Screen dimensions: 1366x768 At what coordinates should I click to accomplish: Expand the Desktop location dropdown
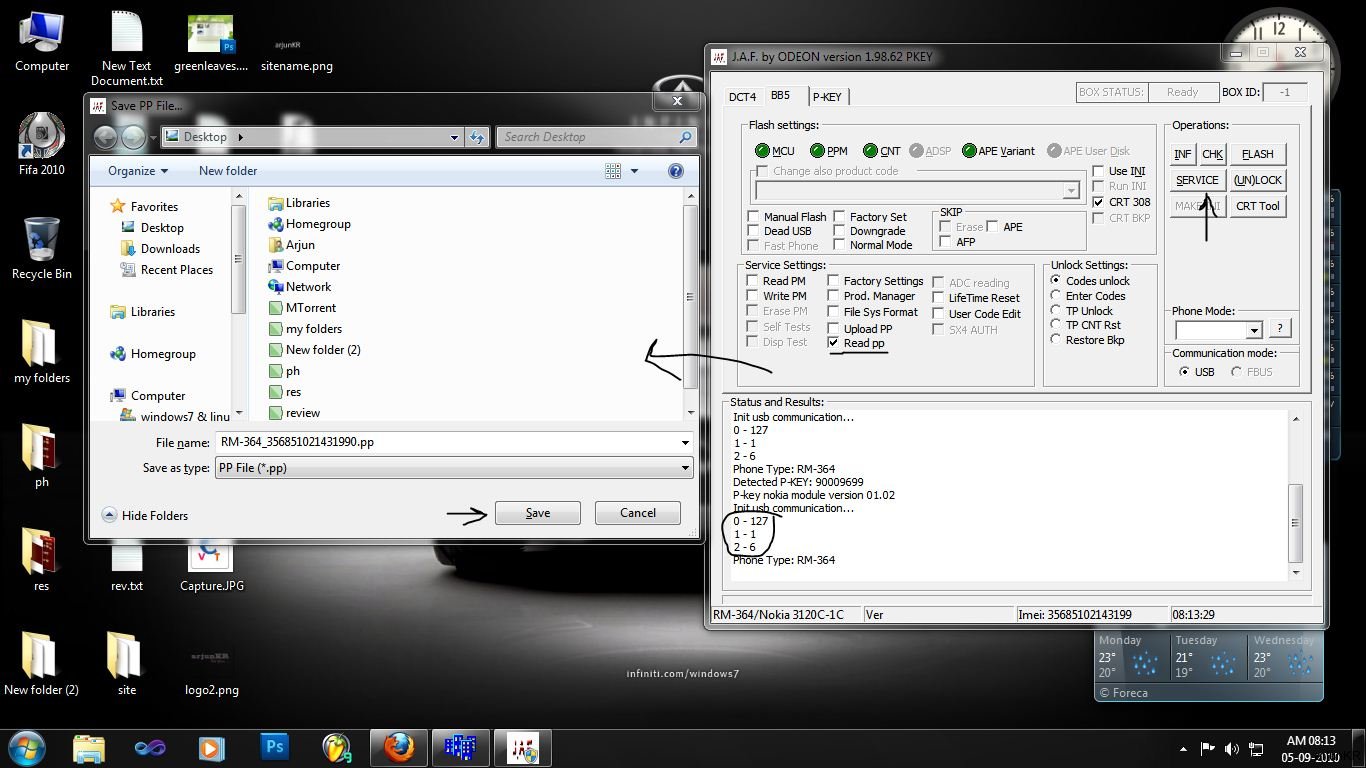click(x=454, y=137)
